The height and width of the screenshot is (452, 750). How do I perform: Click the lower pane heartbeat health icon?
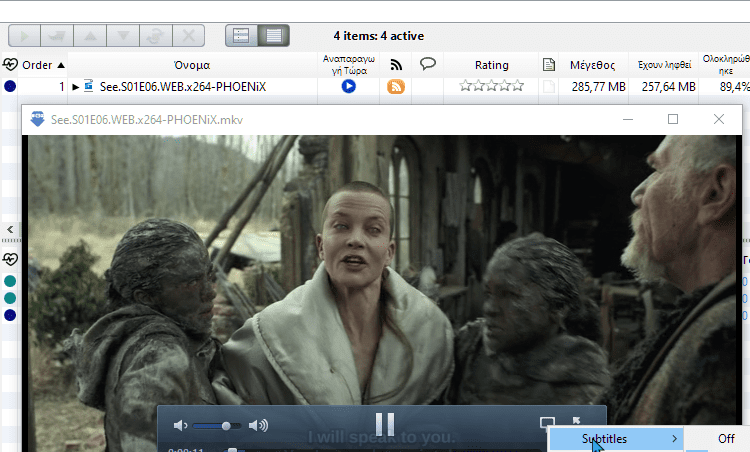click(10, 259)
